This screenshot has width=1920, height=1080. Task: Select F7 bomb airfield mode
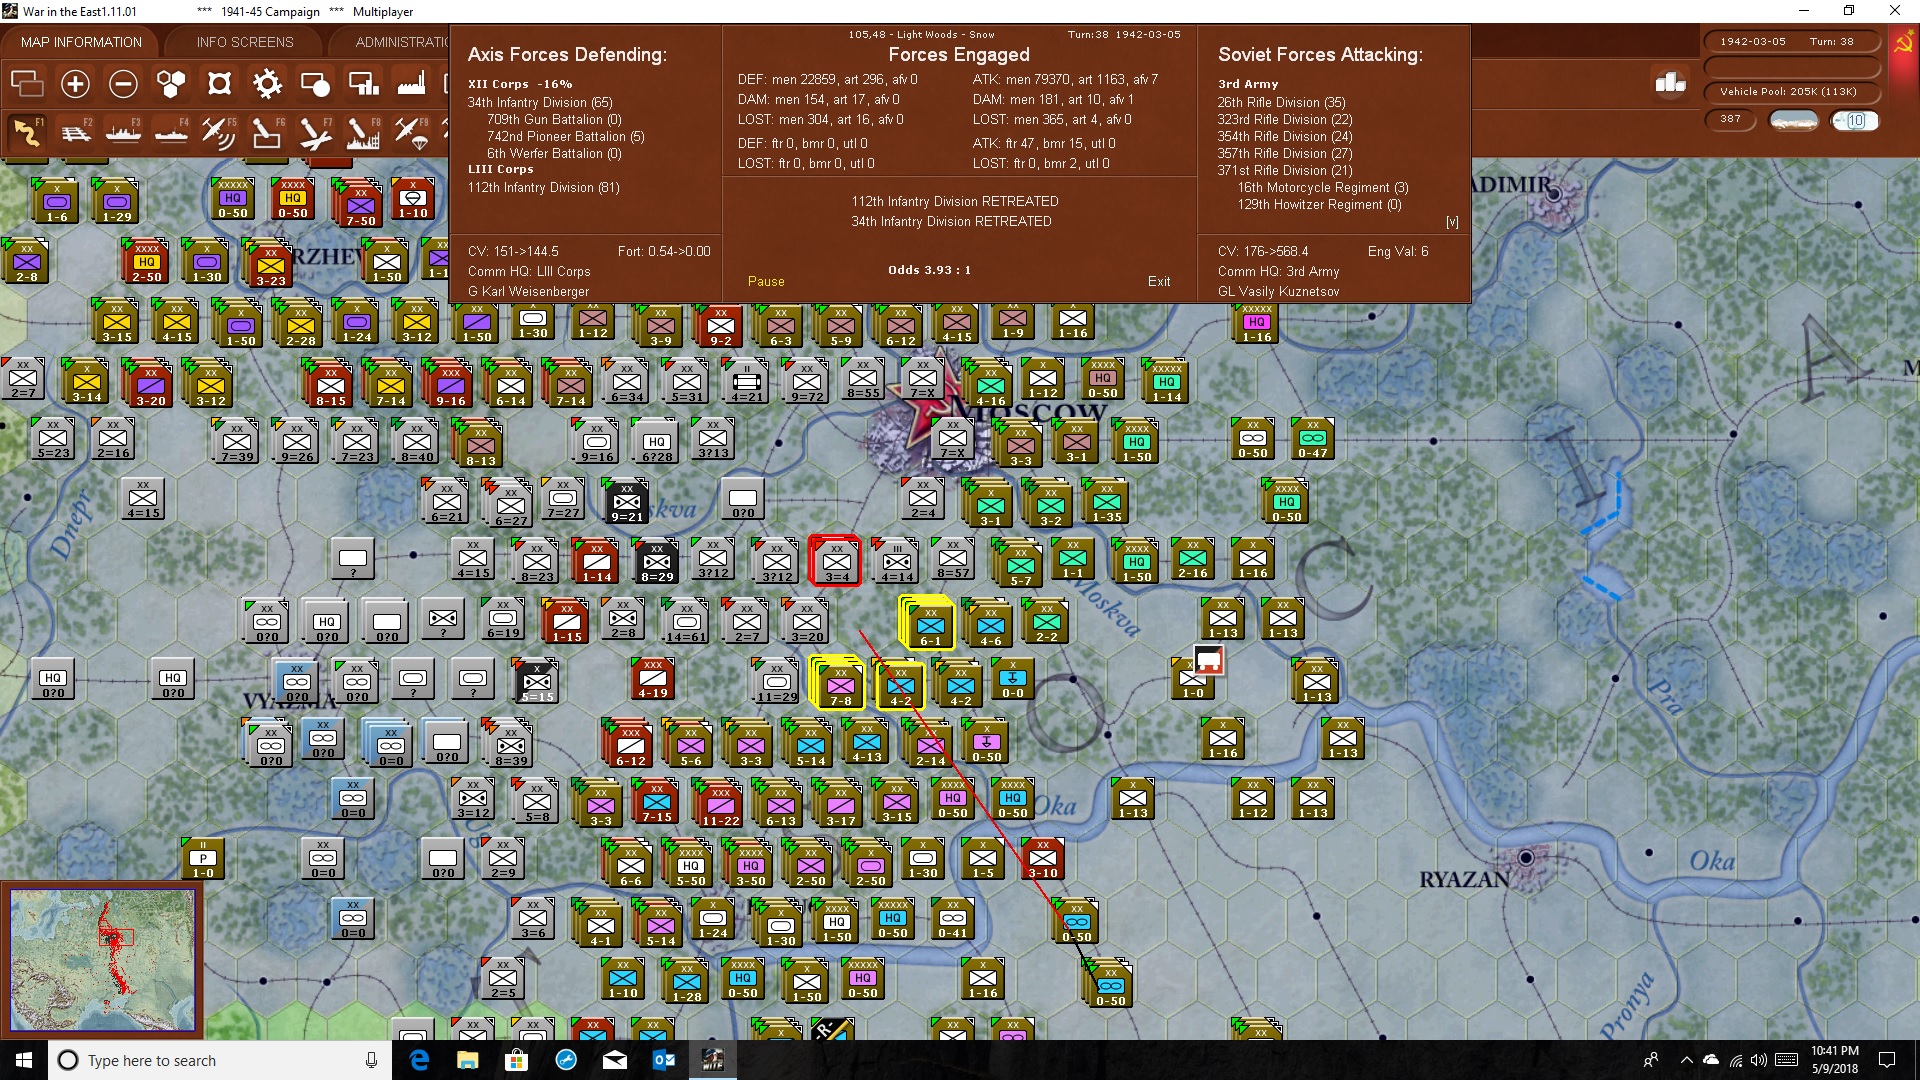tap(315, 133)
